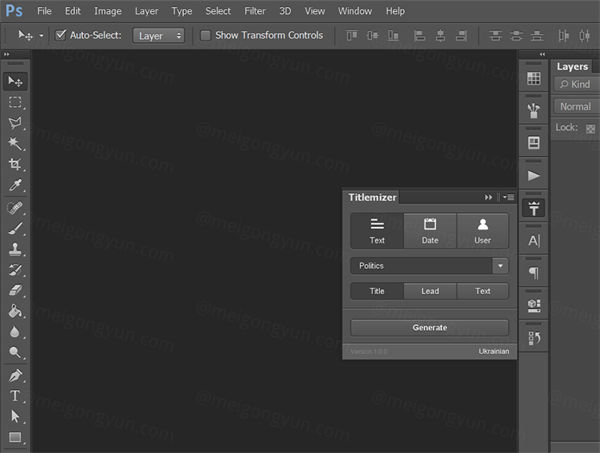
Task: Select the Eyedropper tool
Action: coord(15,186)
